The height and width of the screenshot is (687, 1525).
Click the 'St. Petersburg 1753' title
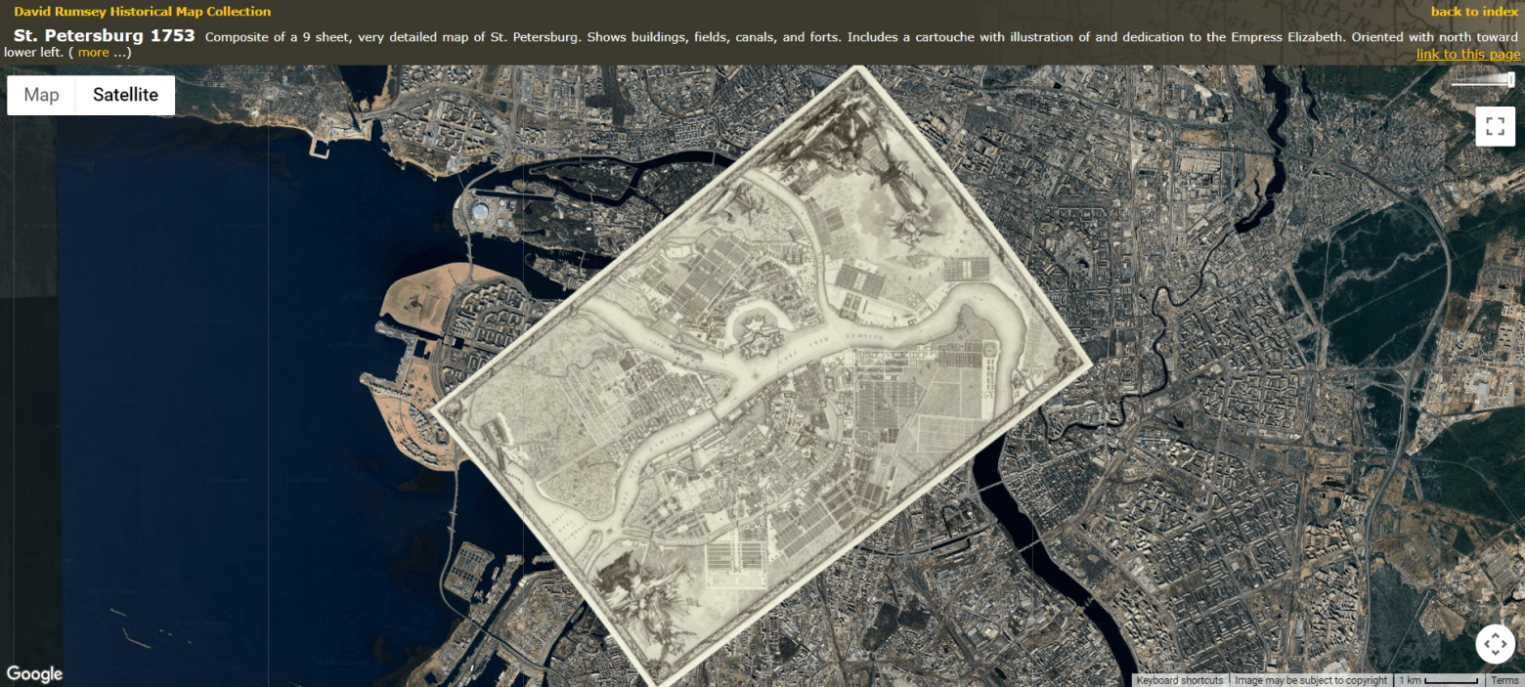[x=104, y=36]
